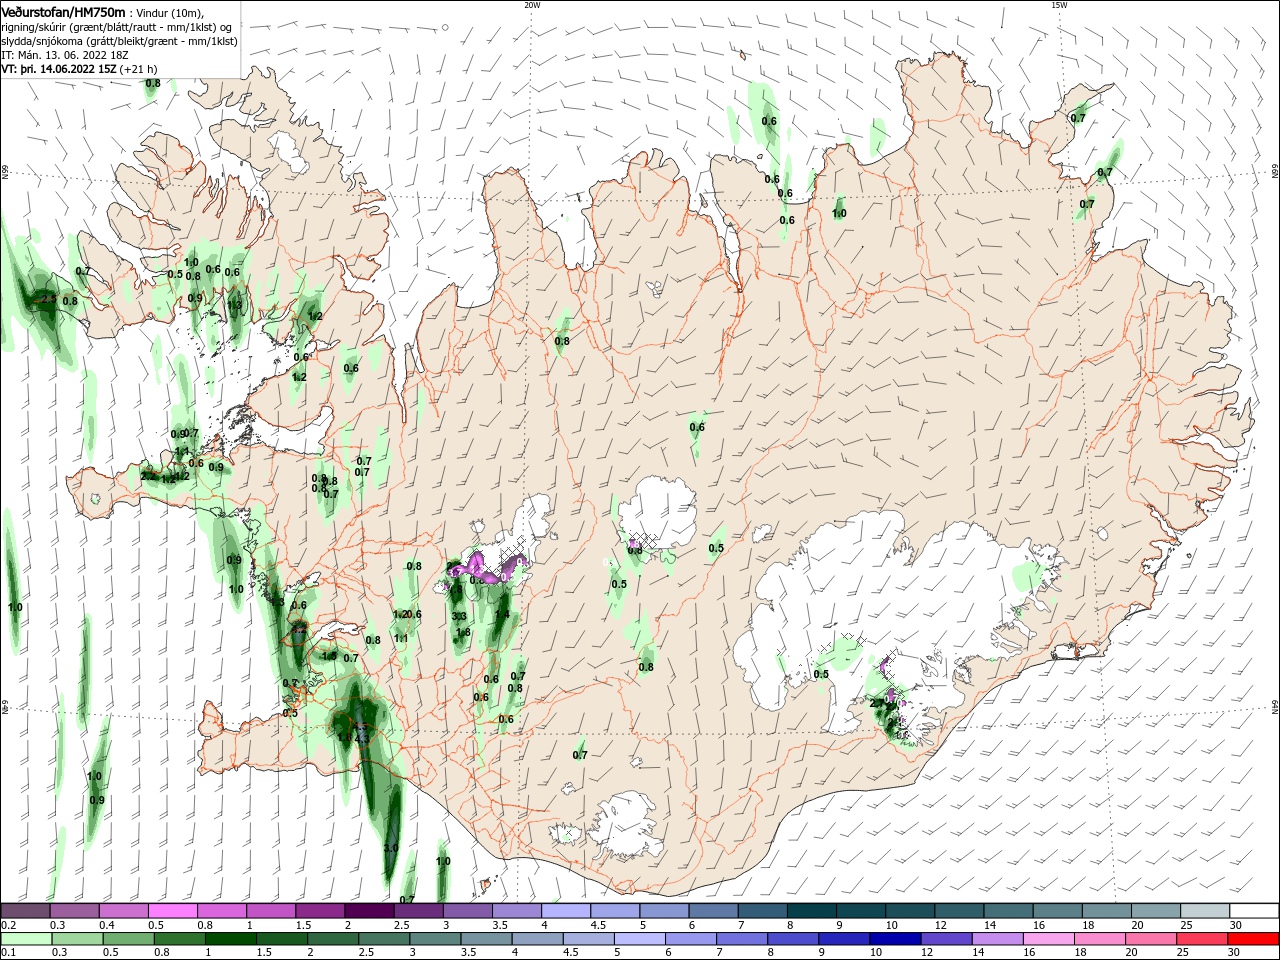Click the '0.4' label on the snow scale
The image size is (1280, 960).
[x=107, y=926]
